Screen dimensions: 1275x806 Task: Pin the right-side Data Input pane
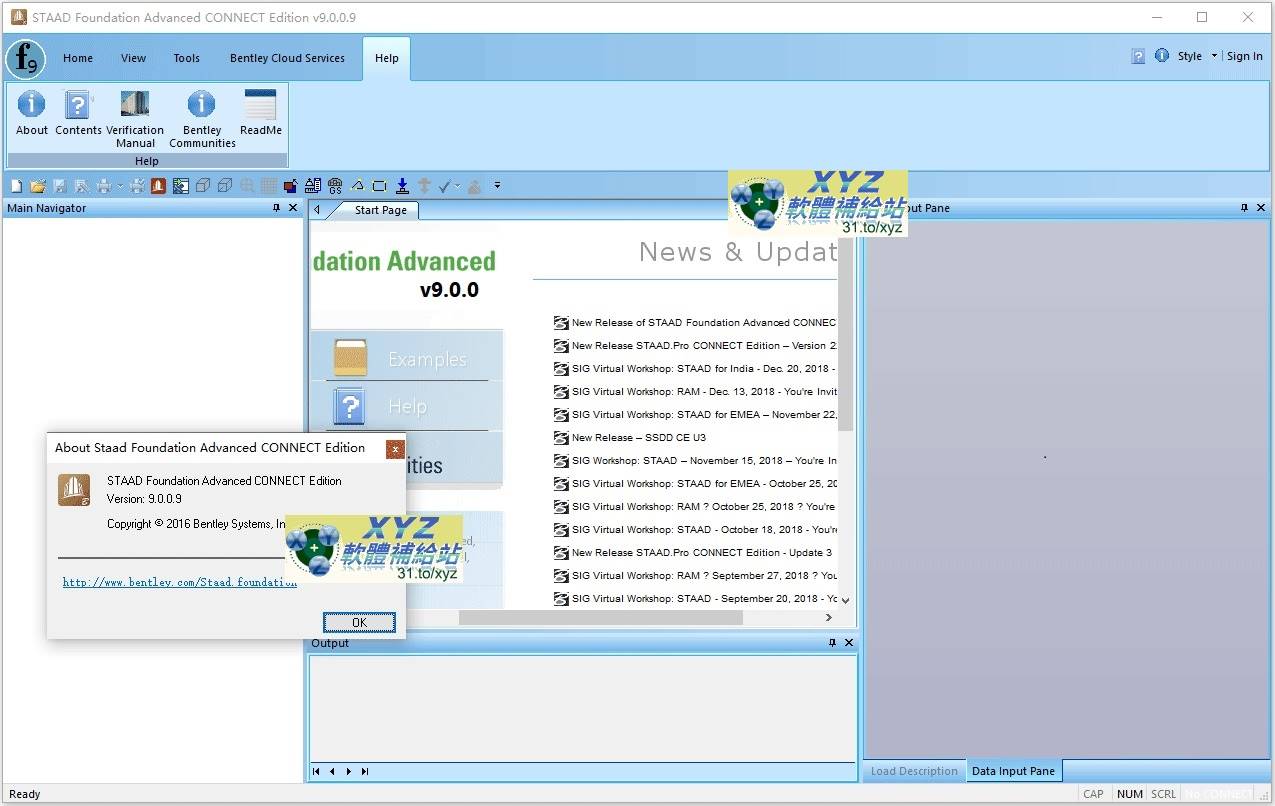click(x=1245, y=208)
